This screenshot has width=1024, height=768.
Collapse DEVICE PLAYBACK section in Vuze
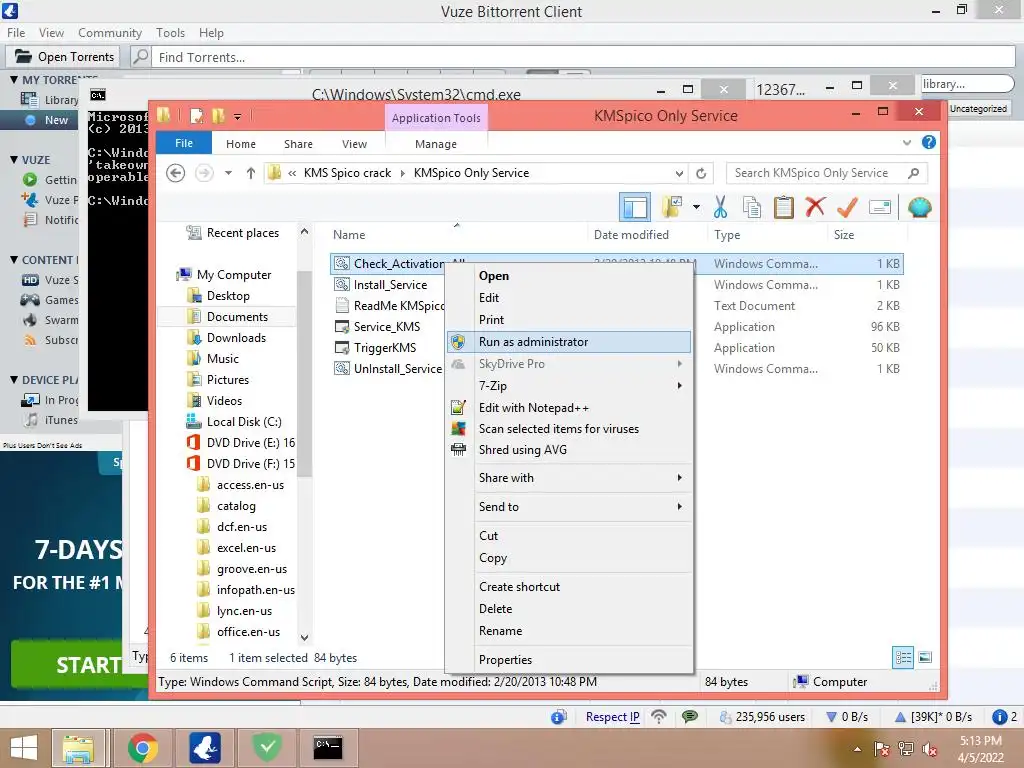click(14, 379)
